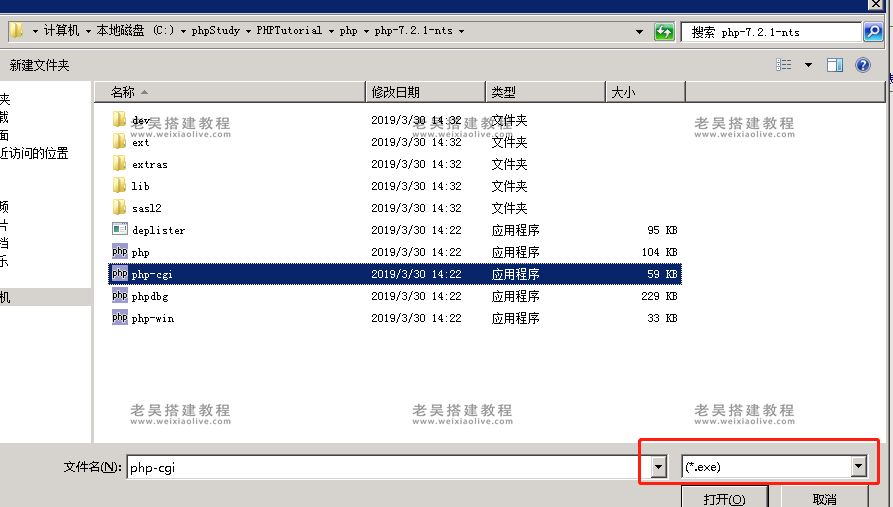Expand the address bar history dropdown
This screenshot has height=507, width=893.
(640, 31)
